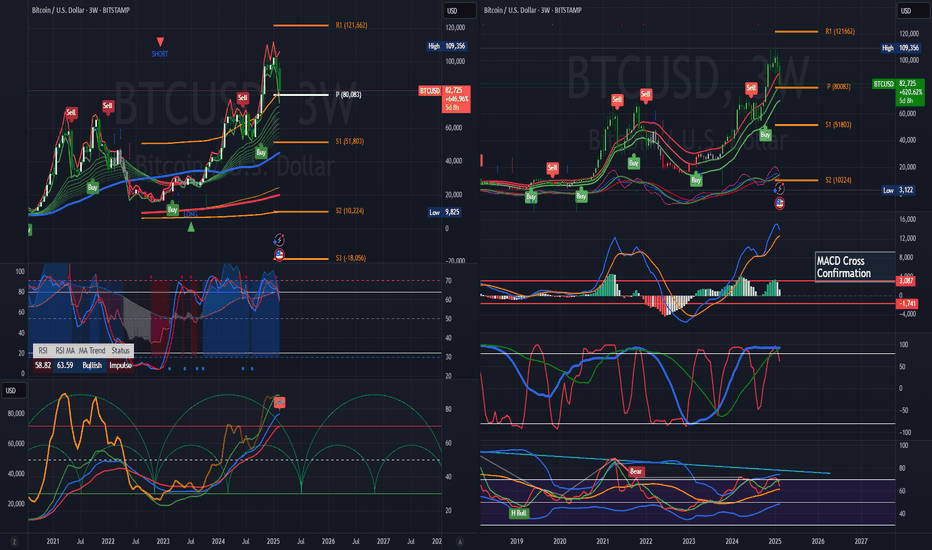Click the Status header cell in the table
The width and height of the screenshot is (932, 550).
(121, 351)
